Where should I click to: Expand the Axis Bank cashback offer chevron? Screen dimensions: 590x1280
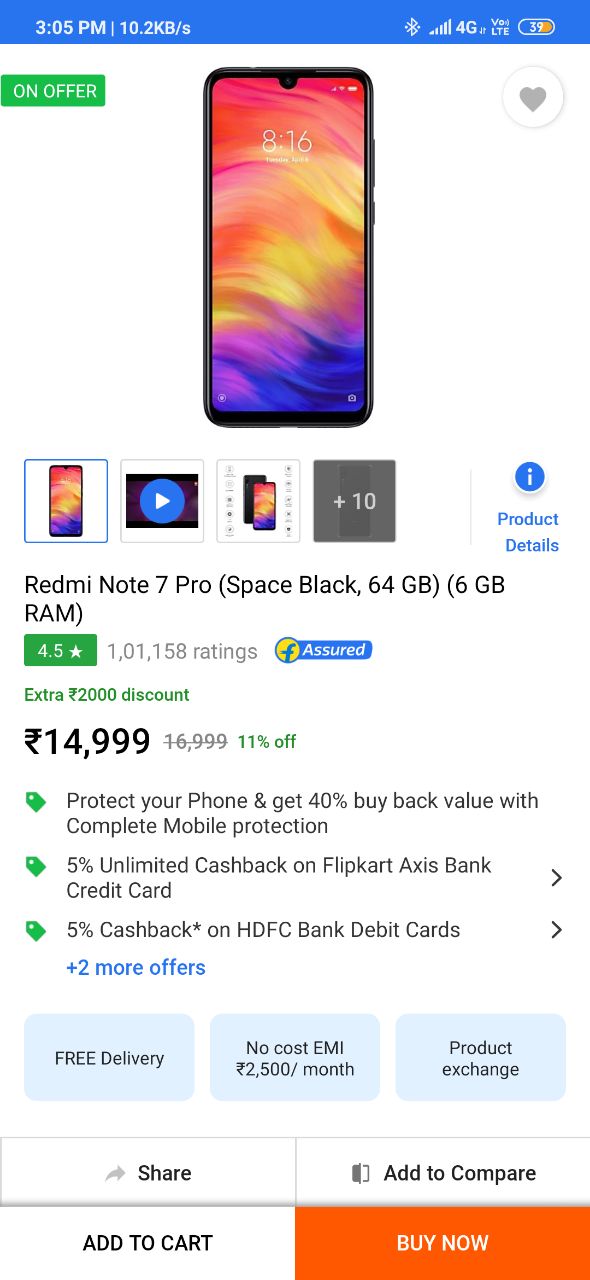[557, 877]
